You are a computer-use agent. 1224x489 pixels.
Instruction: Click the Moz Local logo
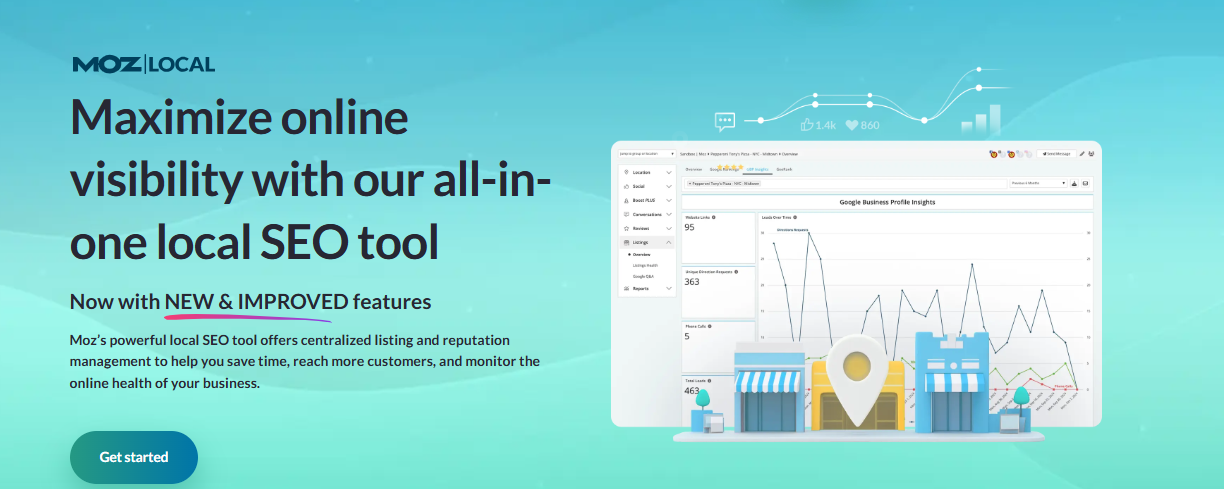[x=144, y=65]
